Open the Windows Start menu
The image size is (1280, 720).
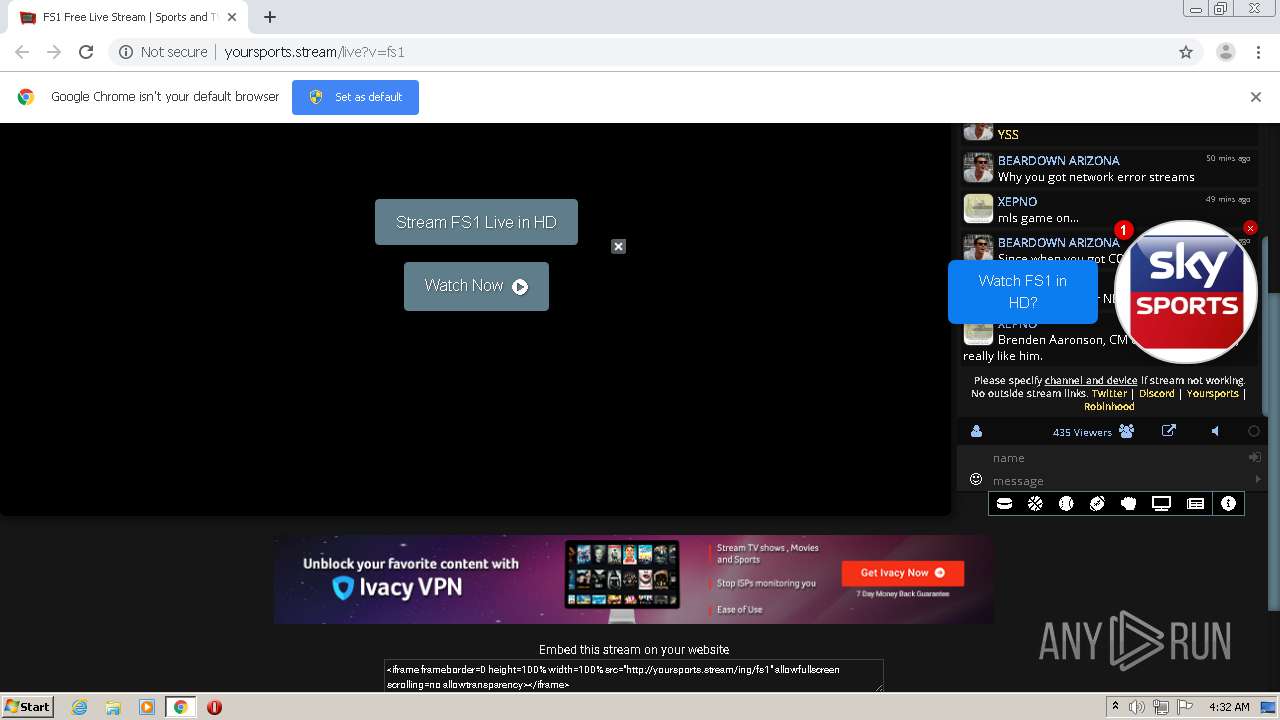27,706
